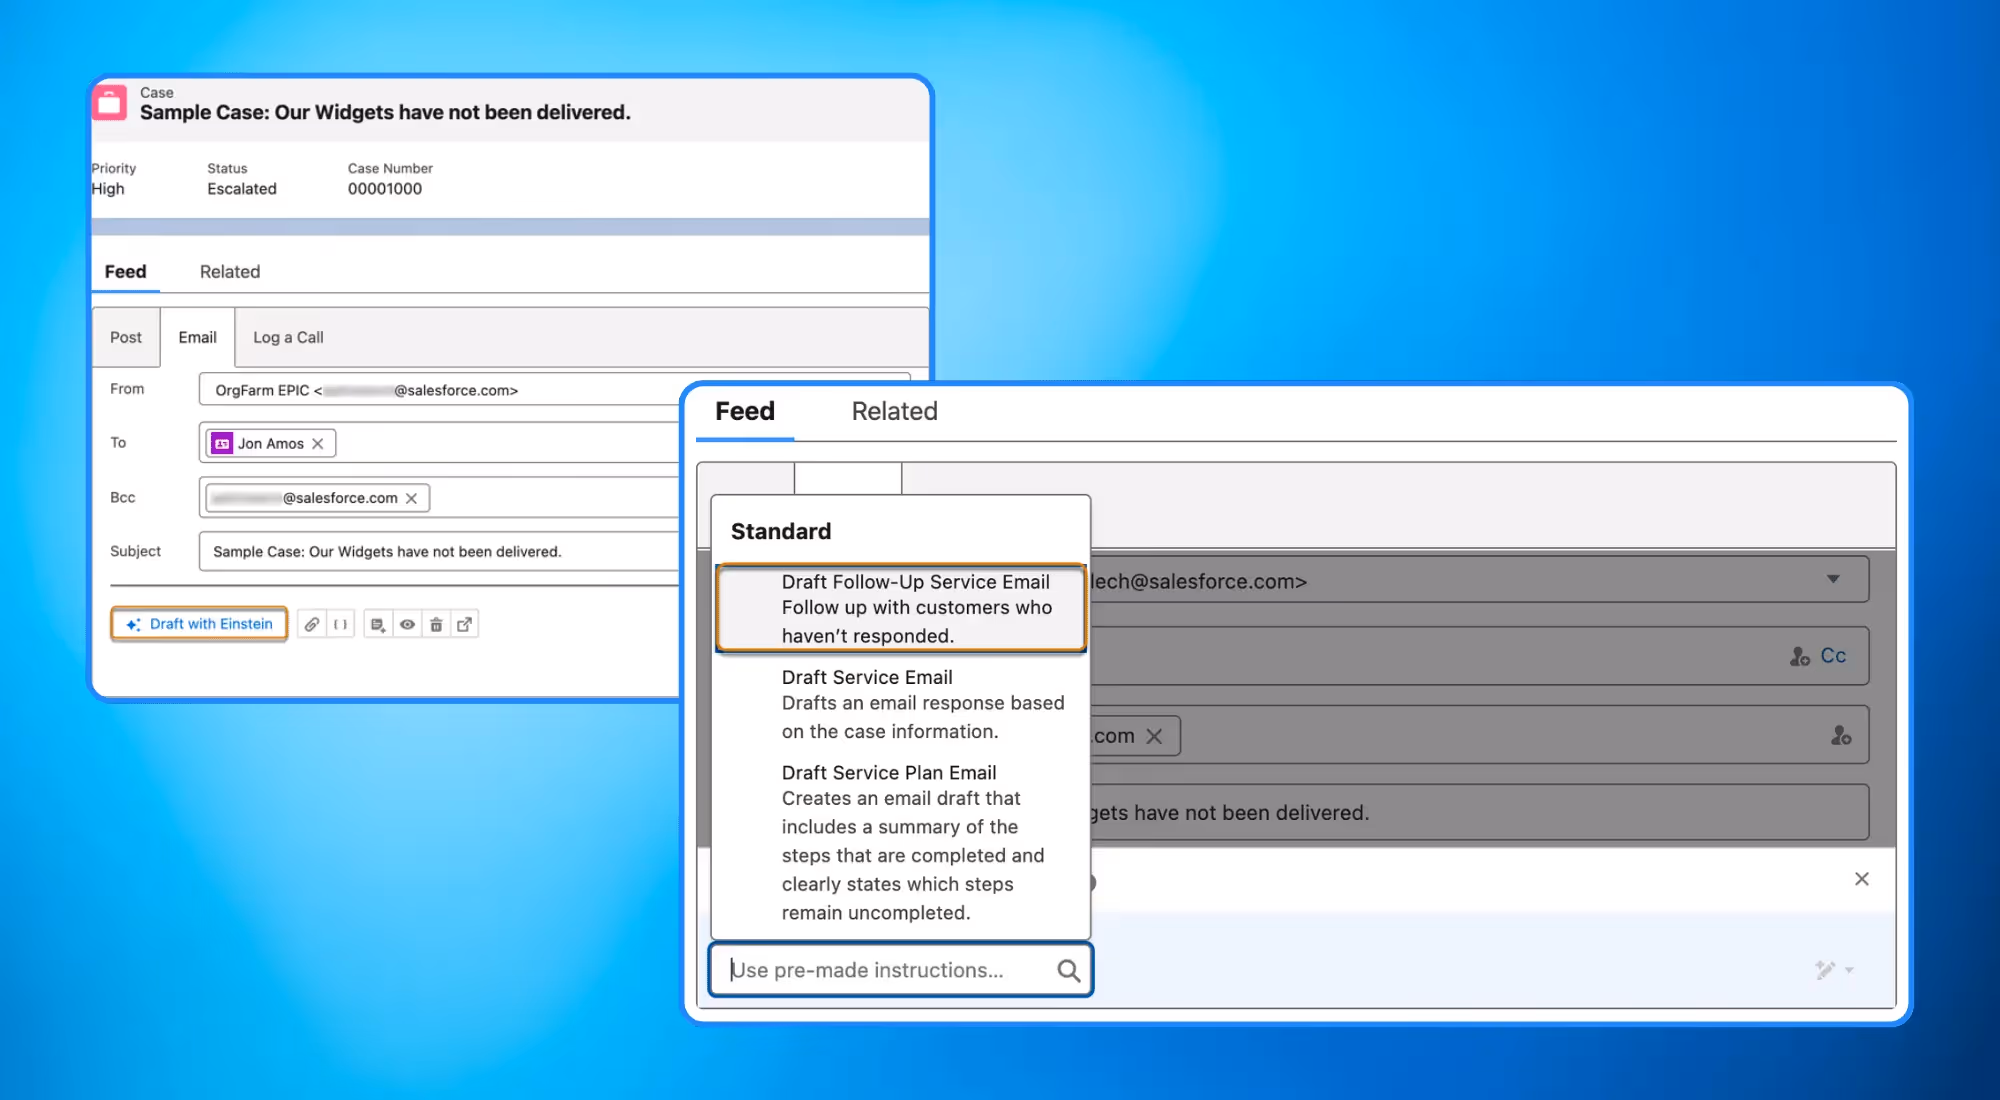Pop out the email composer window
Image resolution: width=2000 pixels, height=1100 pixels.
[465, 624]
